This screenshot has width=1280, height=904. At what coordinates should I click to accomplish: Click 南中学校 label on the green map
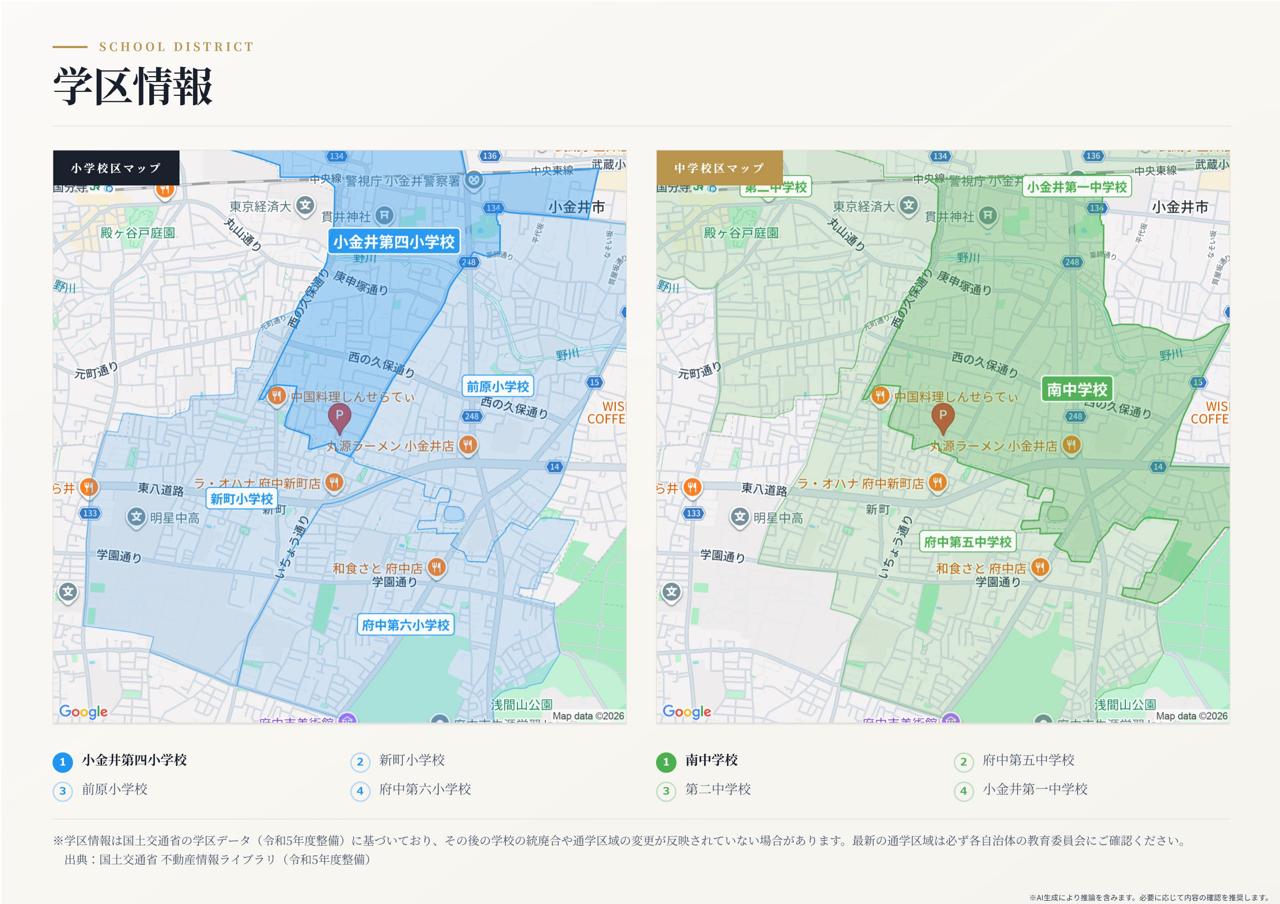tap(1077, 389)
